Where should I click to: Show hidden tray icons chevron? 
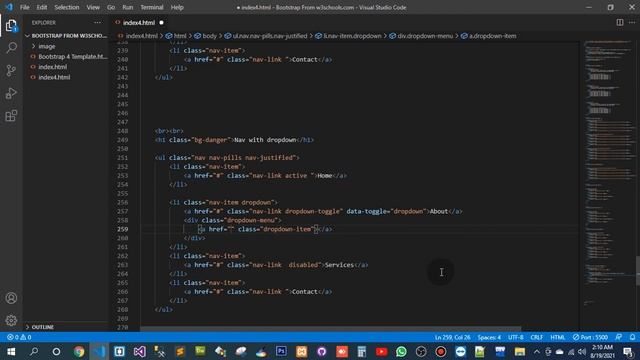point(537,351)
